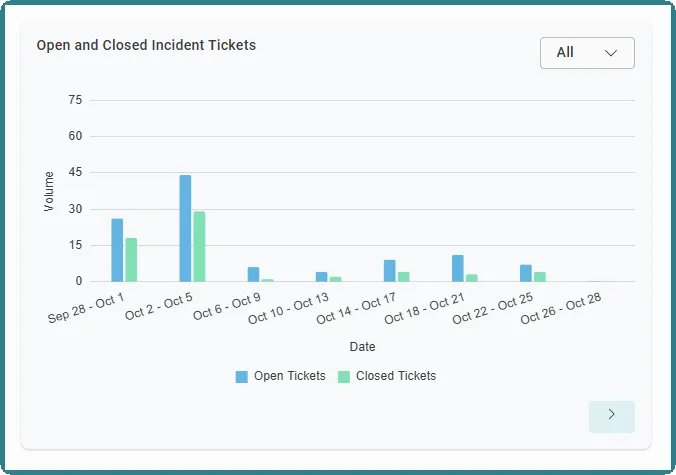
Task: Select the Open Tickets bar for Sep 28 - Oct 1
Action: pyautogui.click(x=117, y=250)
